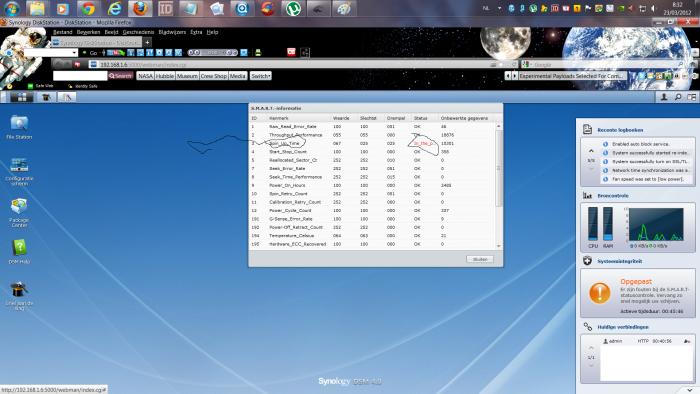Click the Systeemintegriteit shield icon
700x394 pixels.
click(x=588, y=261)
